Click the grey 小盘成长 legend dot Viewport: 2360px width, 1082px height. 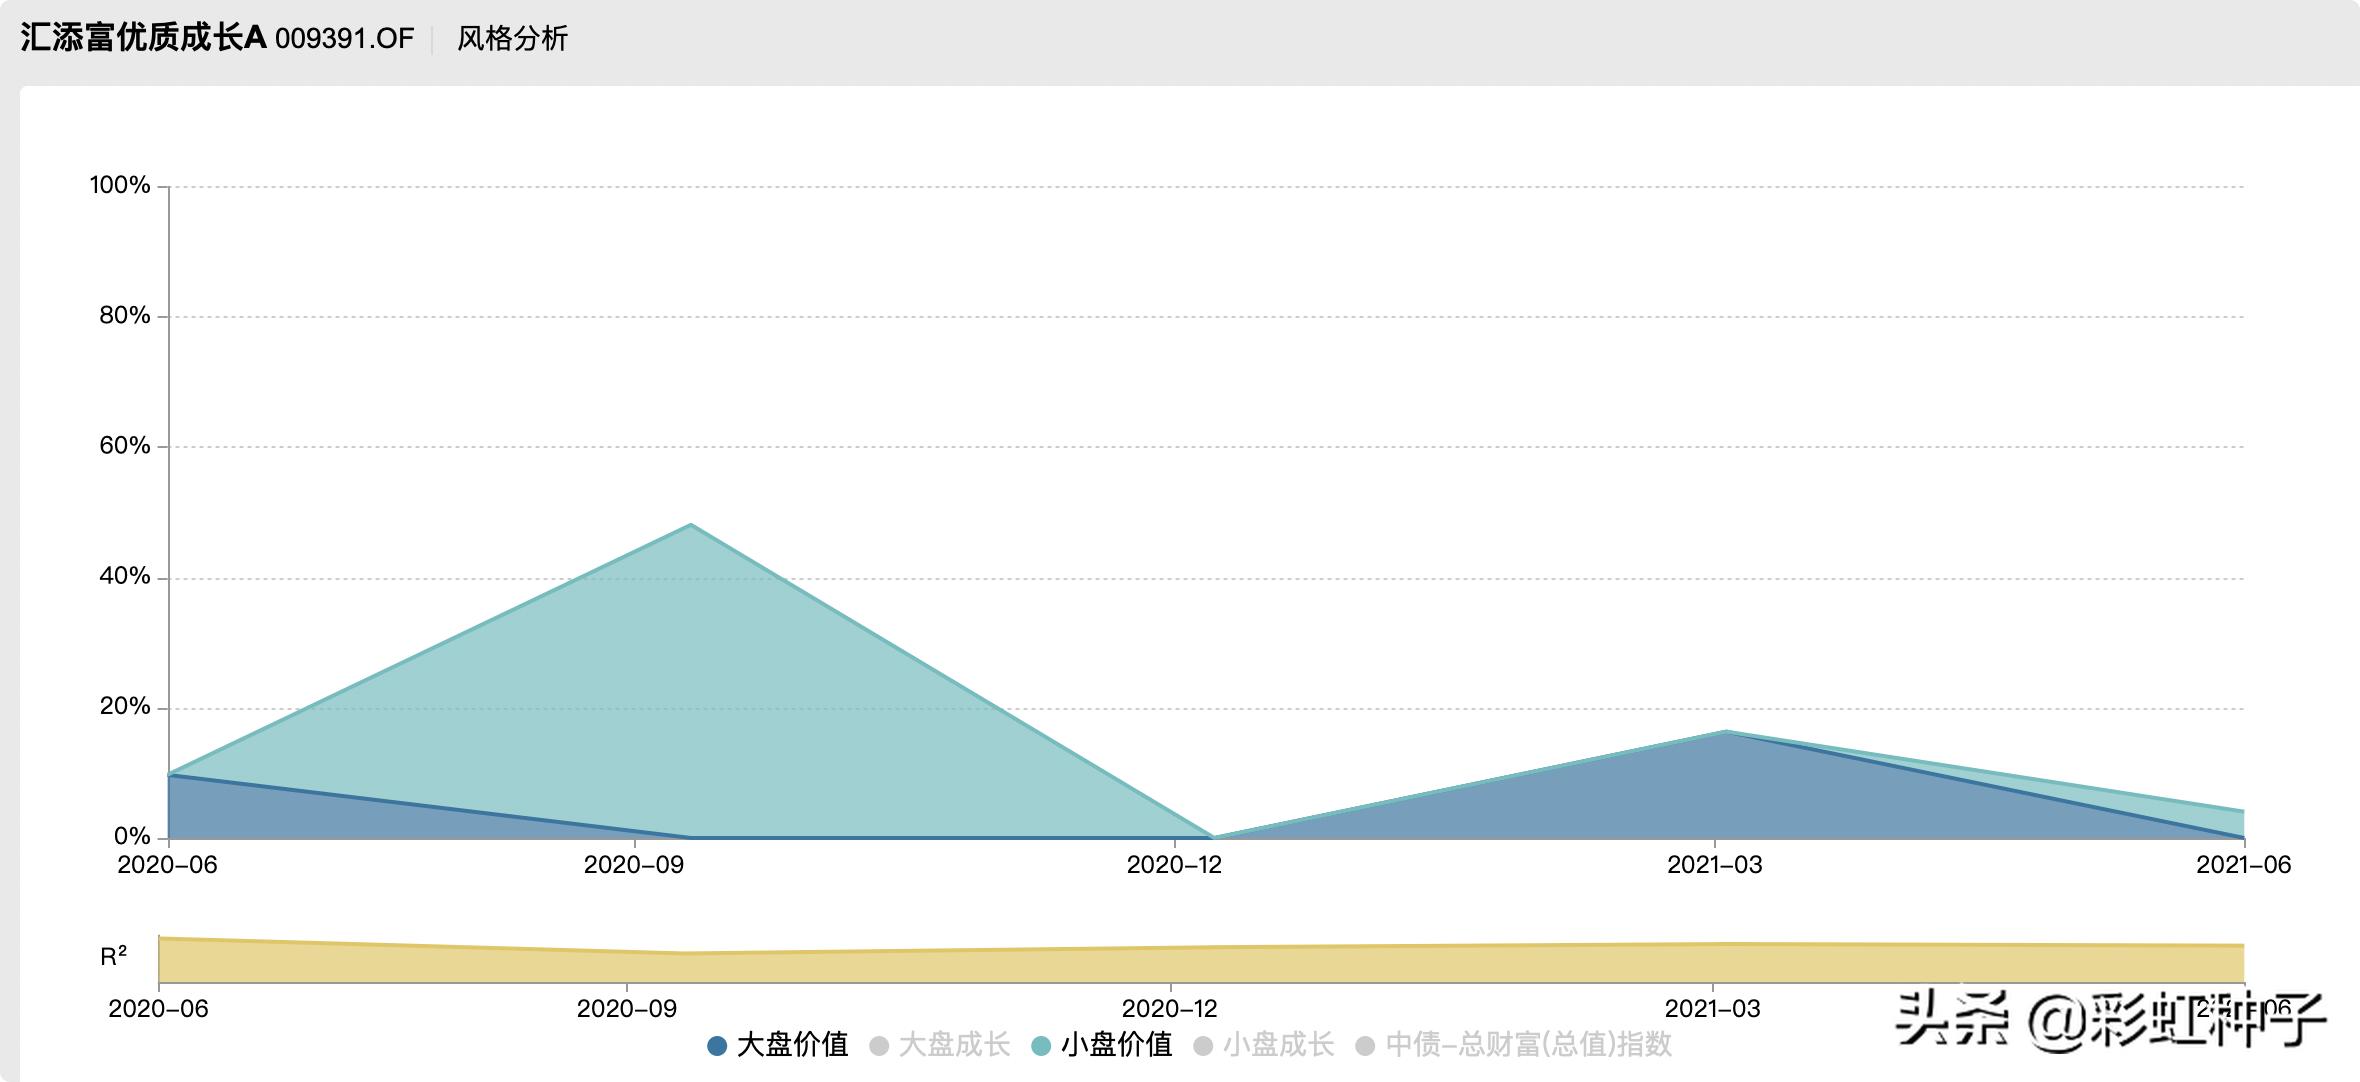pos(1203,1046)
